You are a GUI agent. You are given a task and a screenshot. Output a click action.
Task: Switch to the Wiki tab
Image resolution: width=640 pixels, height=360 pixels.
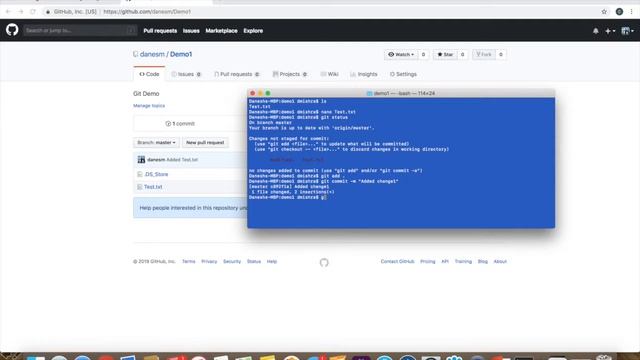tap(329, 74)
